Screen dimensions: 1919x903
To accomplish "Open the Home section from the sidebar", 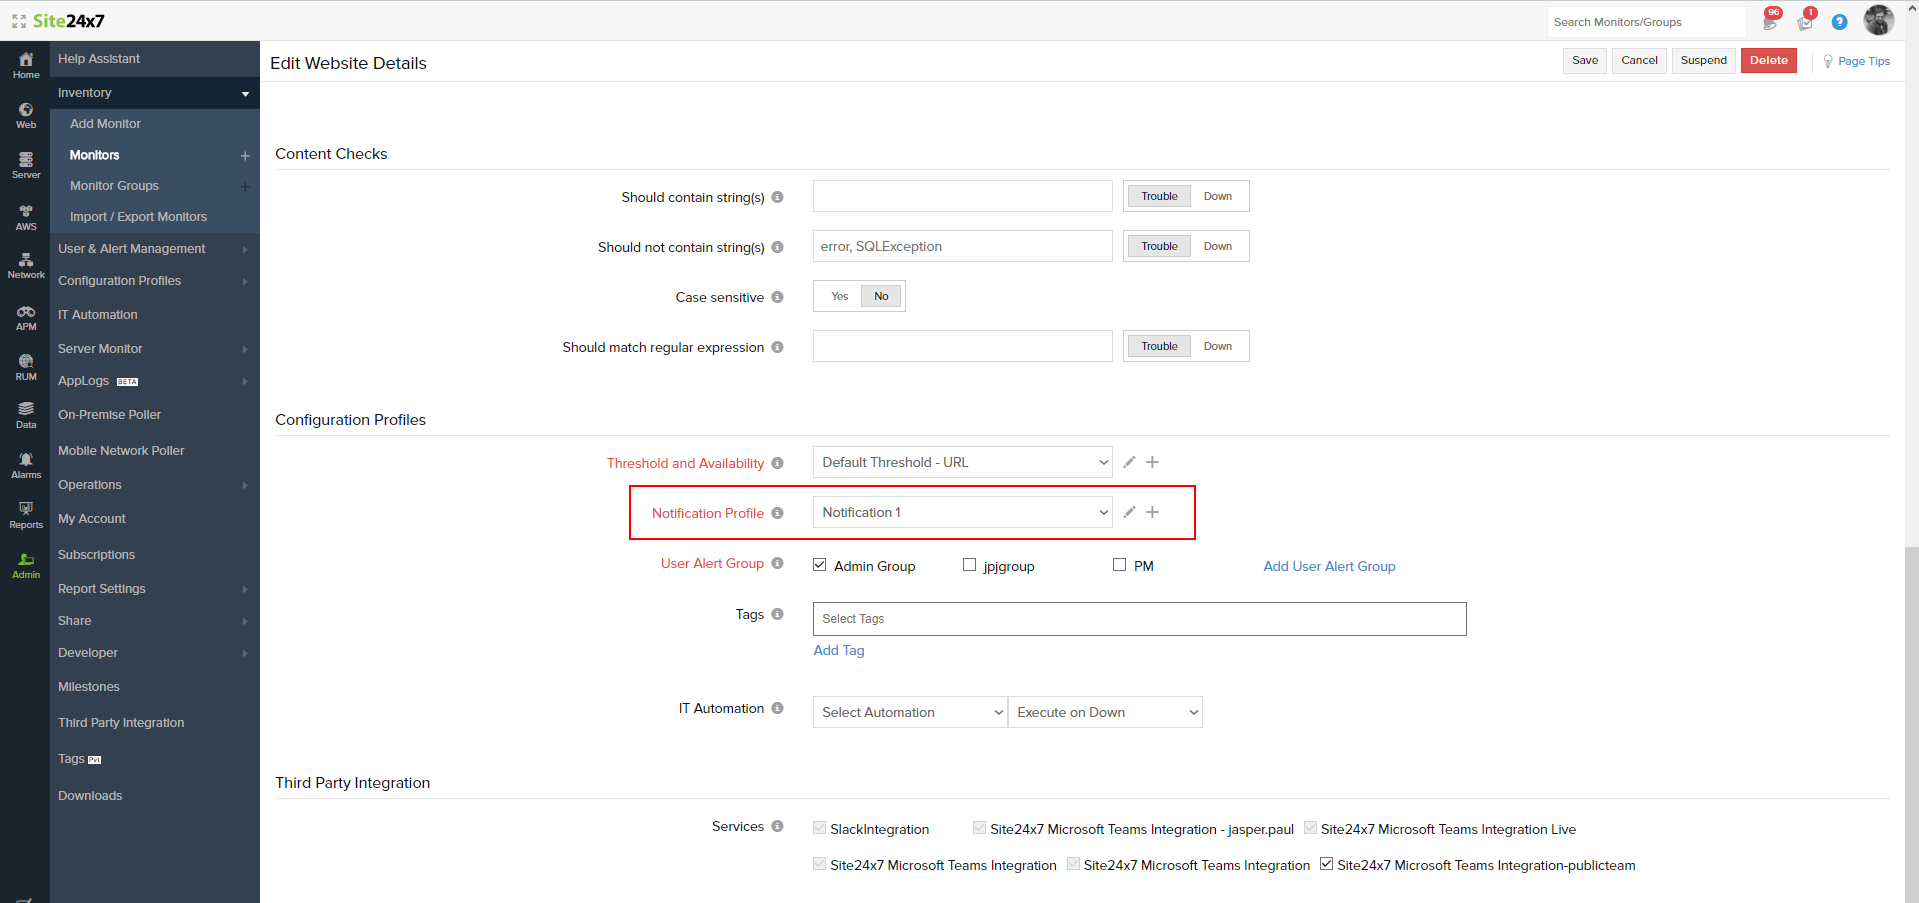I will coord(25,63).
